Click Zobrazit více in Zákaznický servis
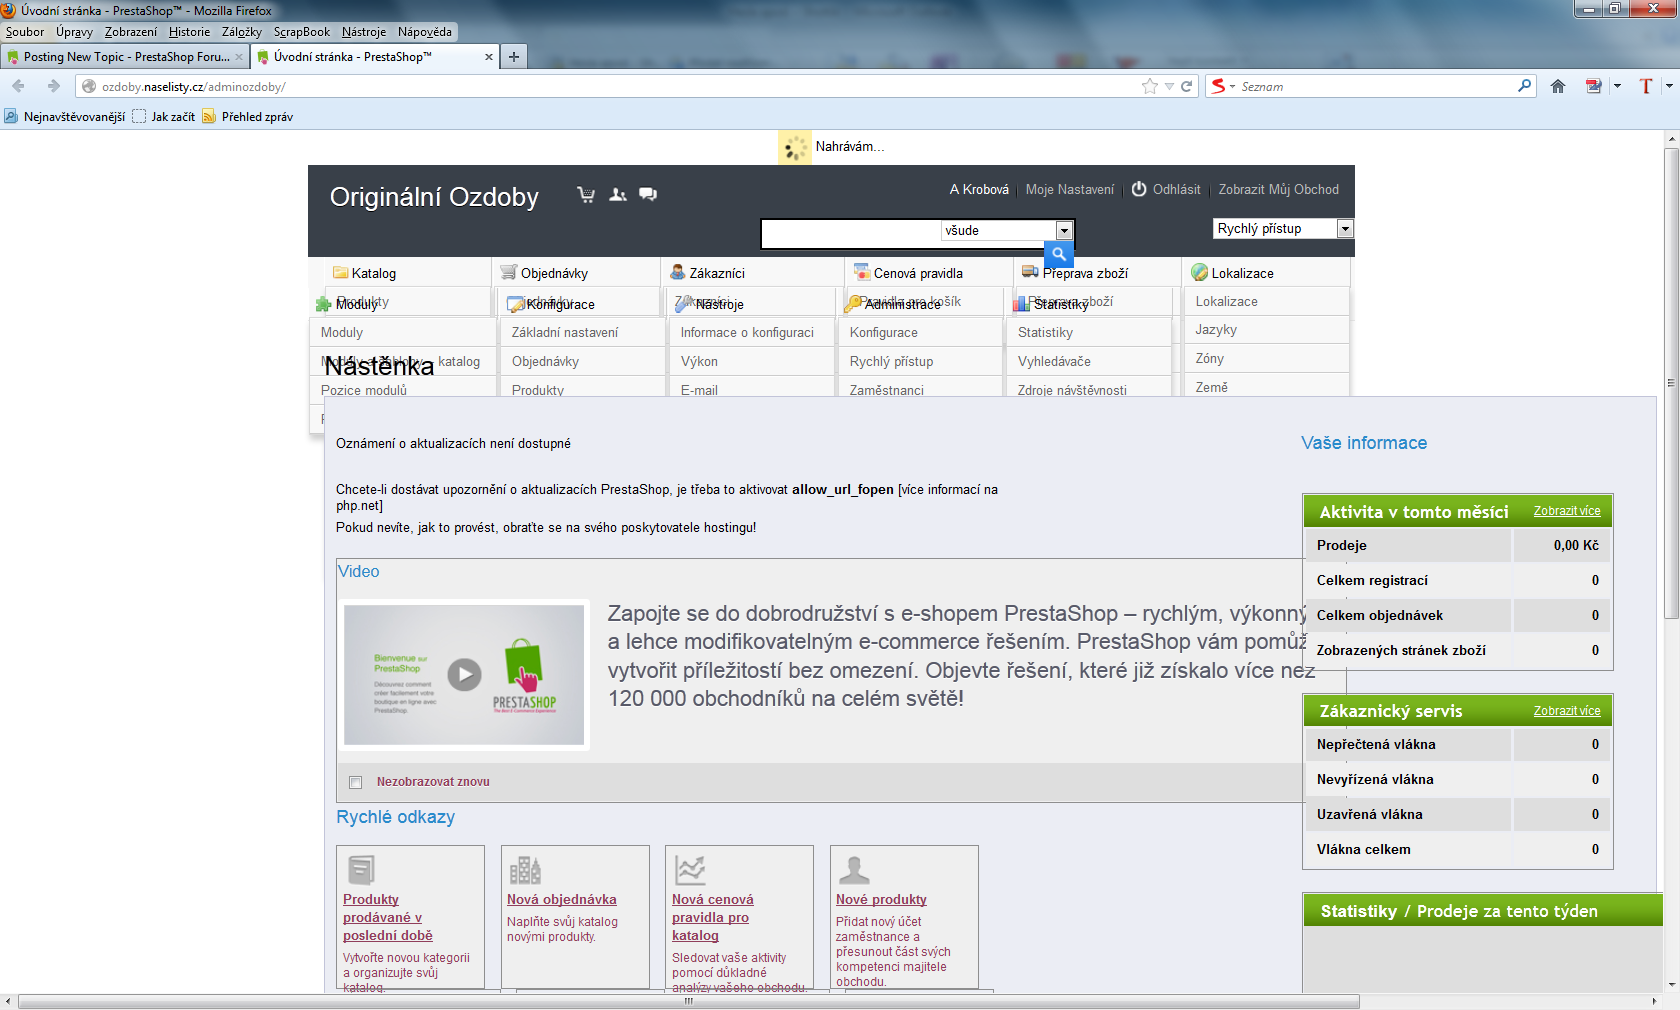1680x1010 pixels. 1567,711
